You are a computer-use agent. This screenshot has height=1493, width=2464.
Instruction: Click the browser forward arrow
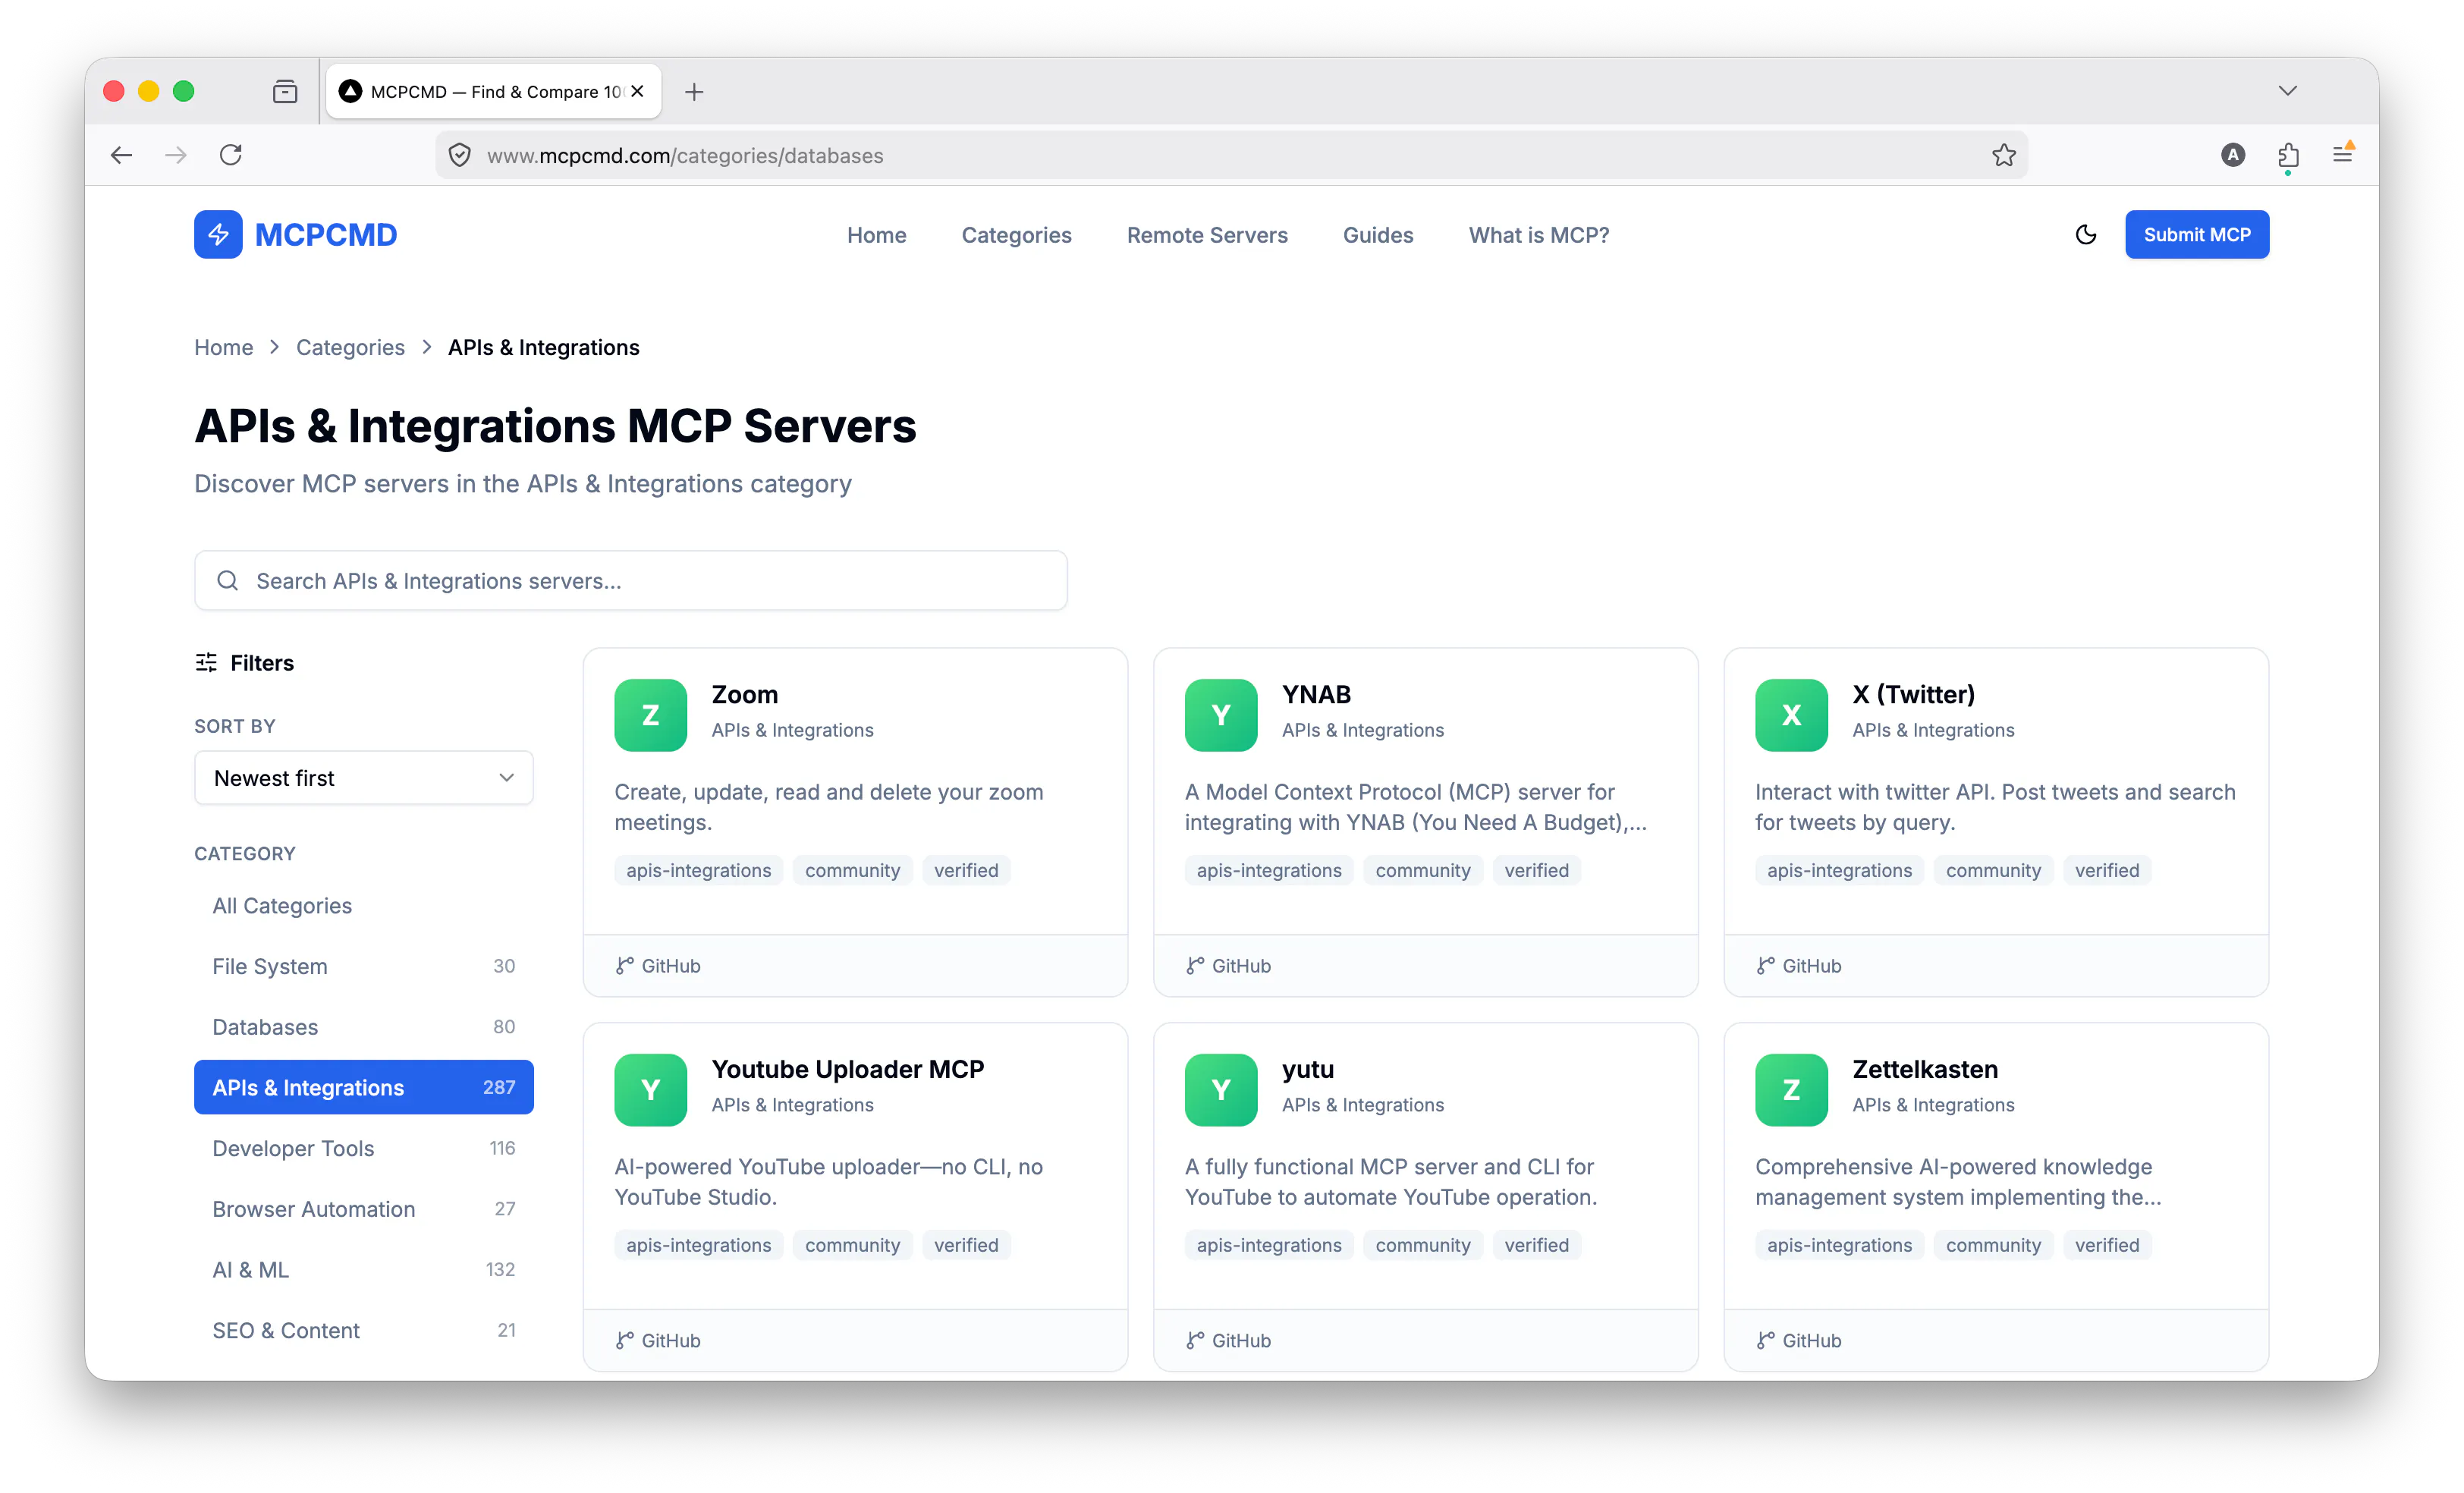(176, 155)
